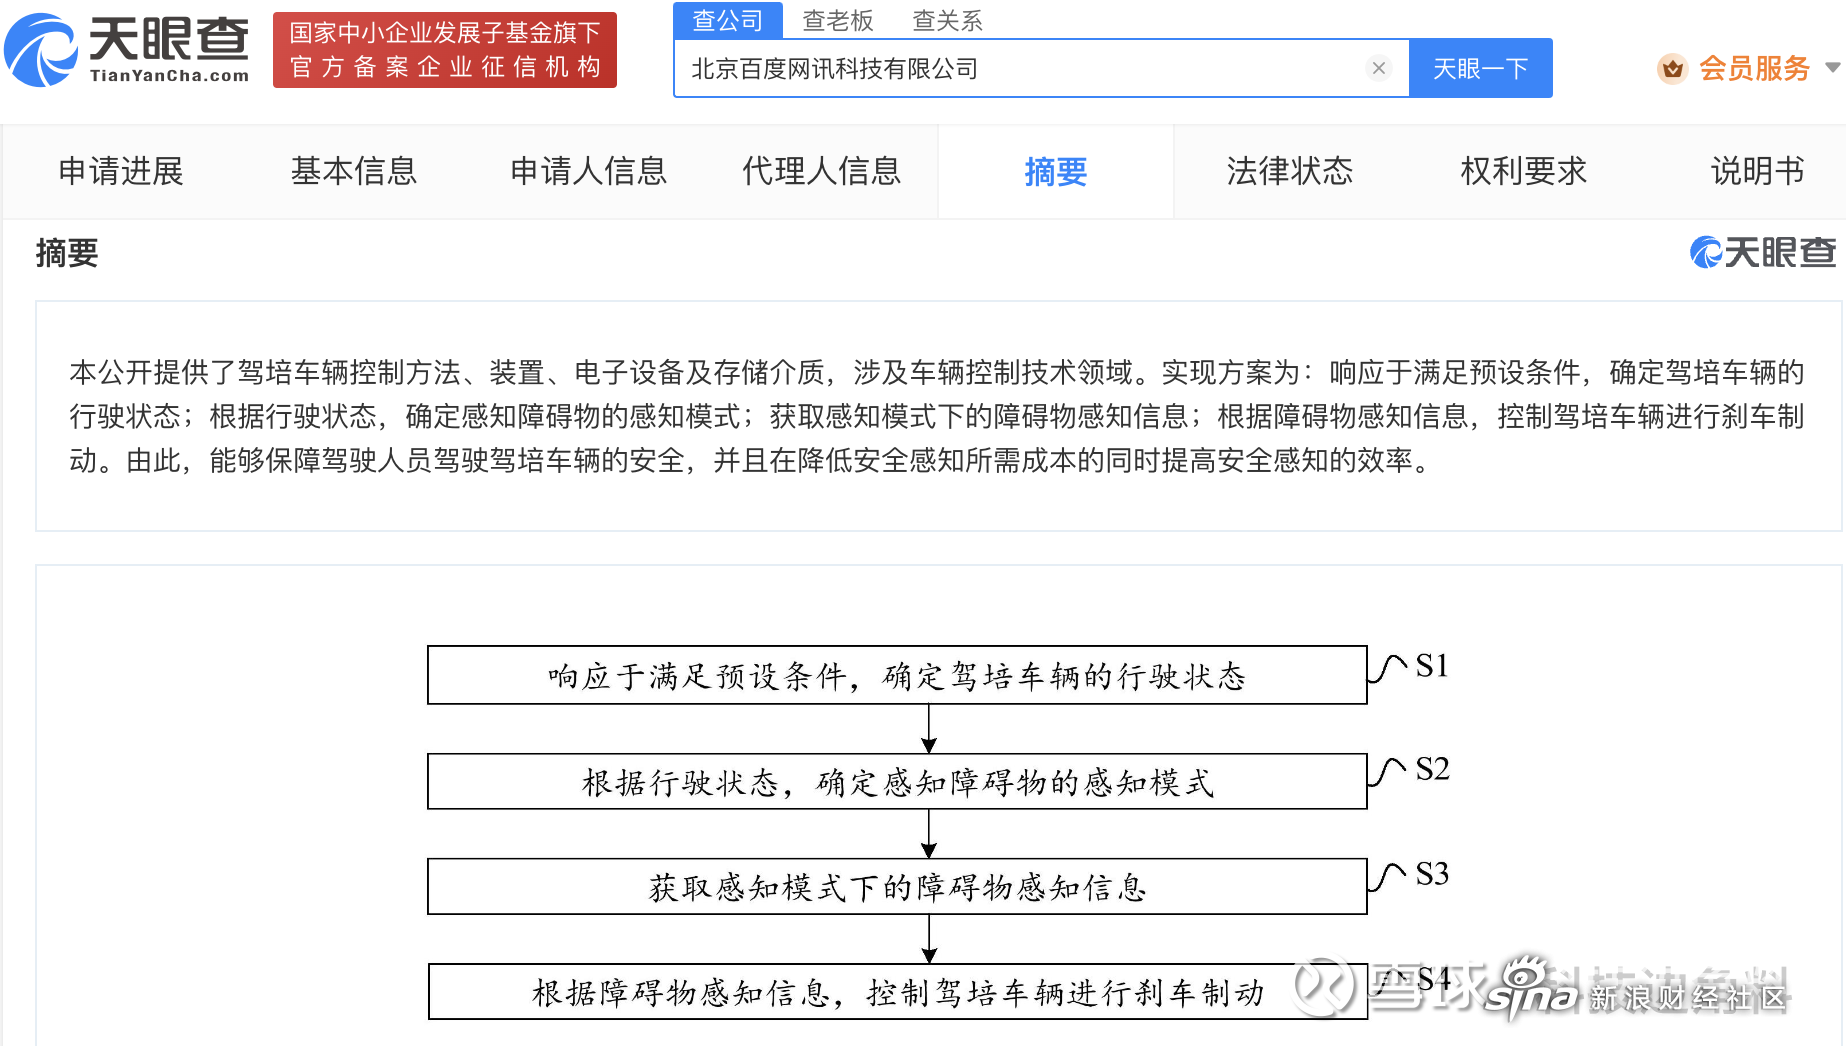Open the 法律状态 tab
This screenshot has width=1846, height=1046.
1290,171
